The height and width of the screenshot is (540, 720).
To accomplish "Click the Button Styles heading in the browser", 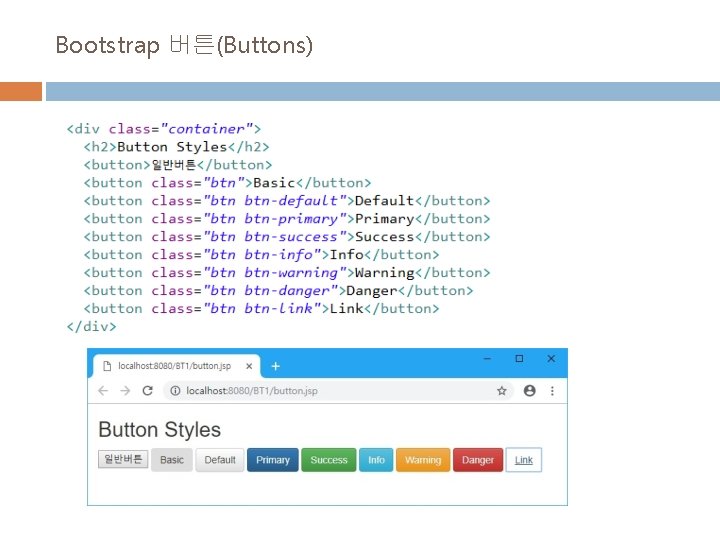I will (160, 430).
